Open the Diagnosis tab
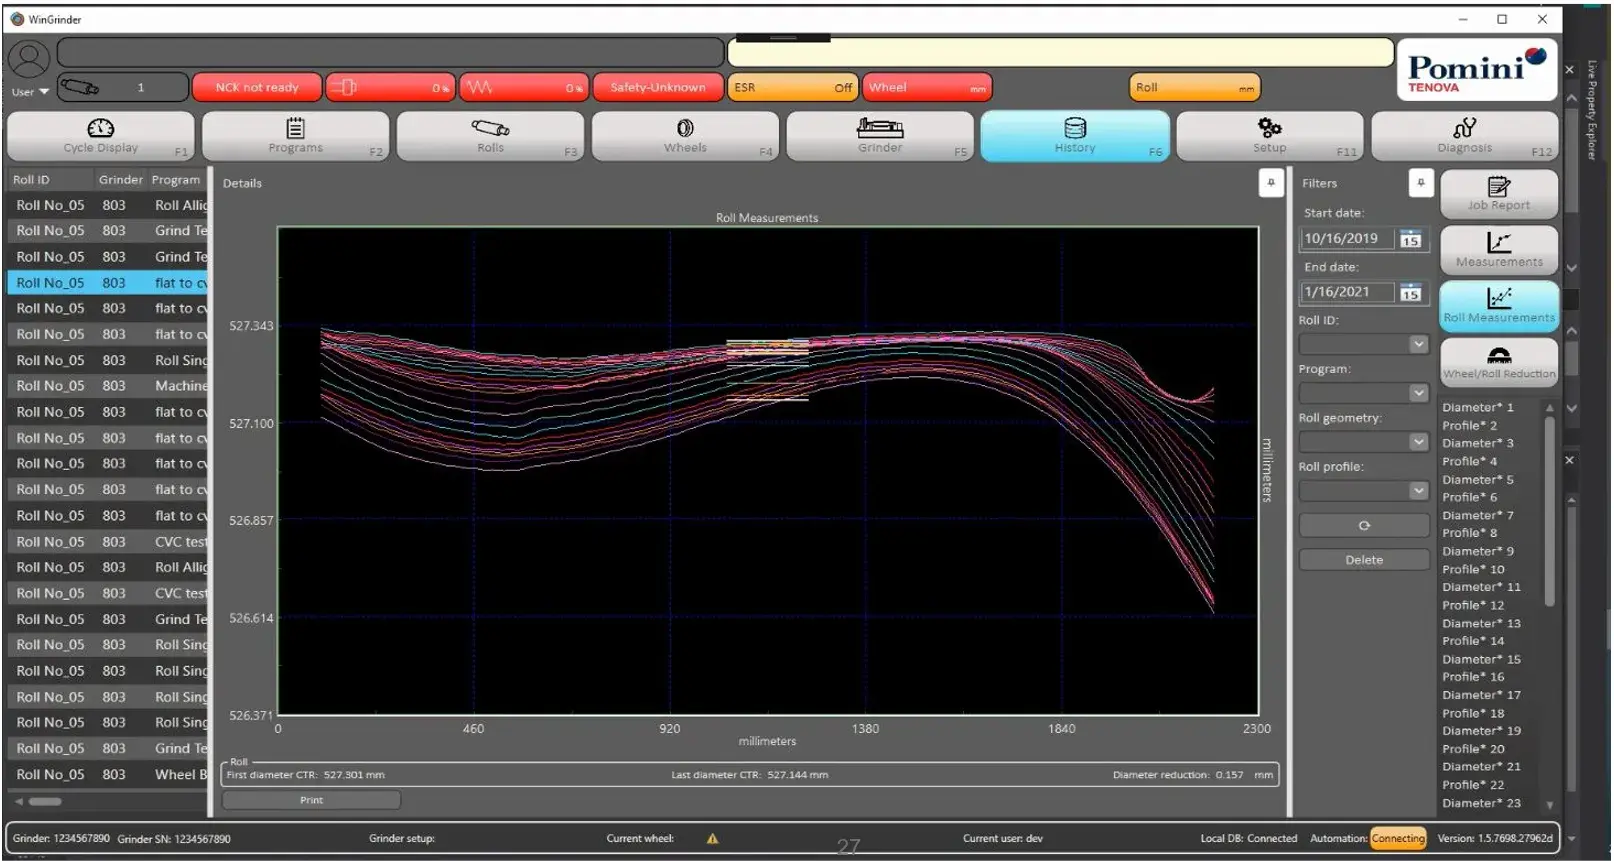This screenshot has height=861, width=1614. click(x=1465, y=136)
